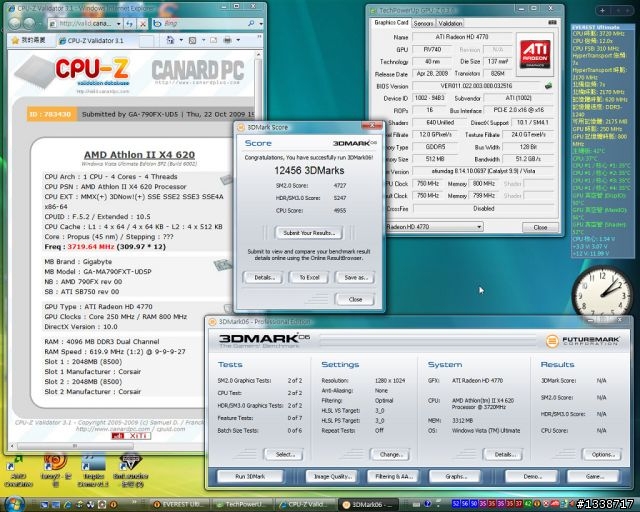
Task: Click Save as in Score dialog
Action: click(355, 277)
